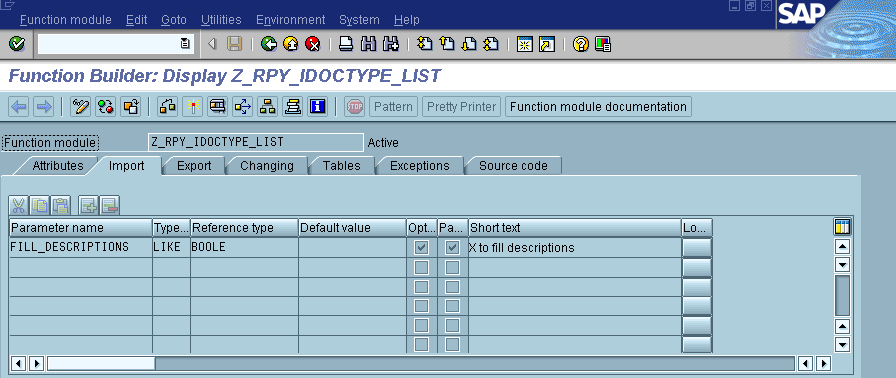Open the Function module menu
Screen dimensions: 896x378
point(66,20)
